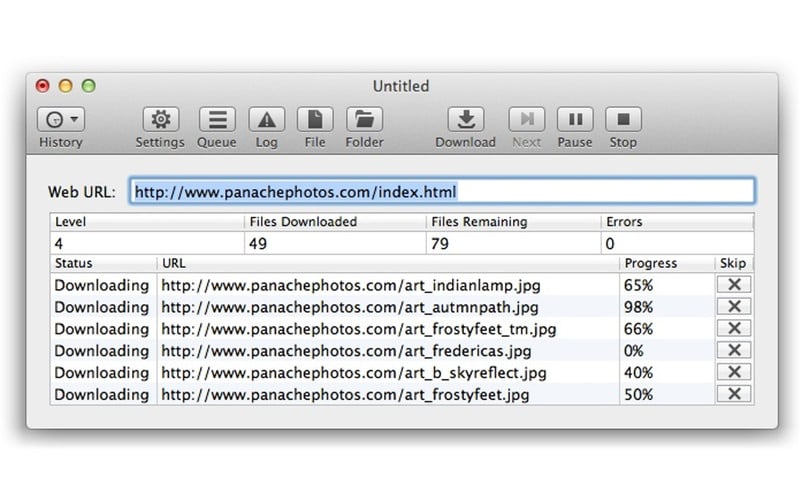Viewport: 800px width, 500px height.
Task: Click the 98% progress value
Action: click(x=638, y=307)
